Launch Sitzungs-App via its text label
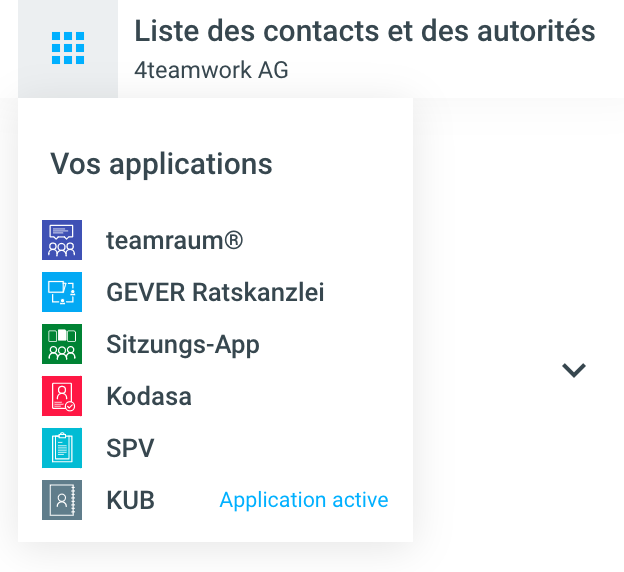 [182, 345]
